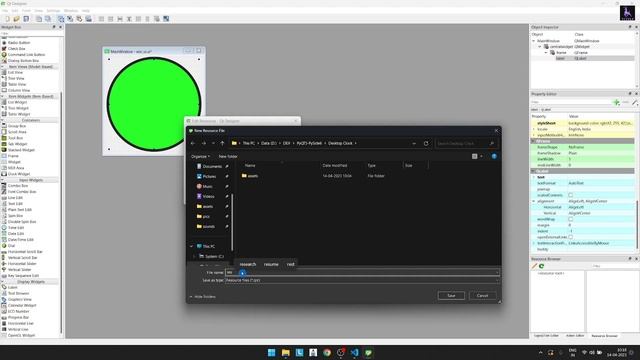
Task: Apply the Lay Out in Grid toolbar icon
Action: [x=138, y=19]
